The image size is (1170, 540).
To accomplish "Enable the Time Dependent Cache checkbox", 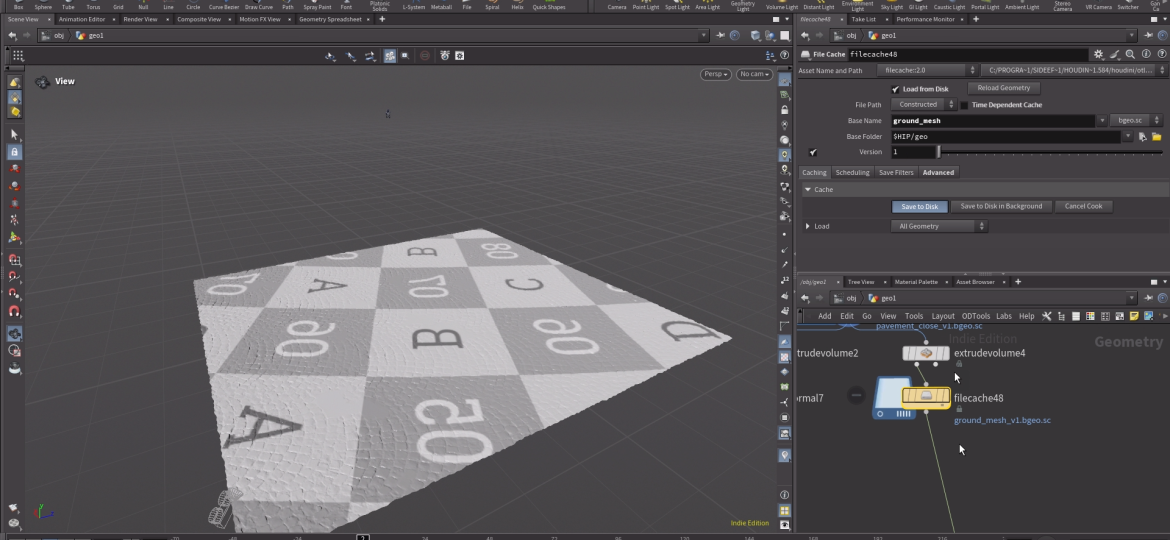I will (x=964, y=105).
